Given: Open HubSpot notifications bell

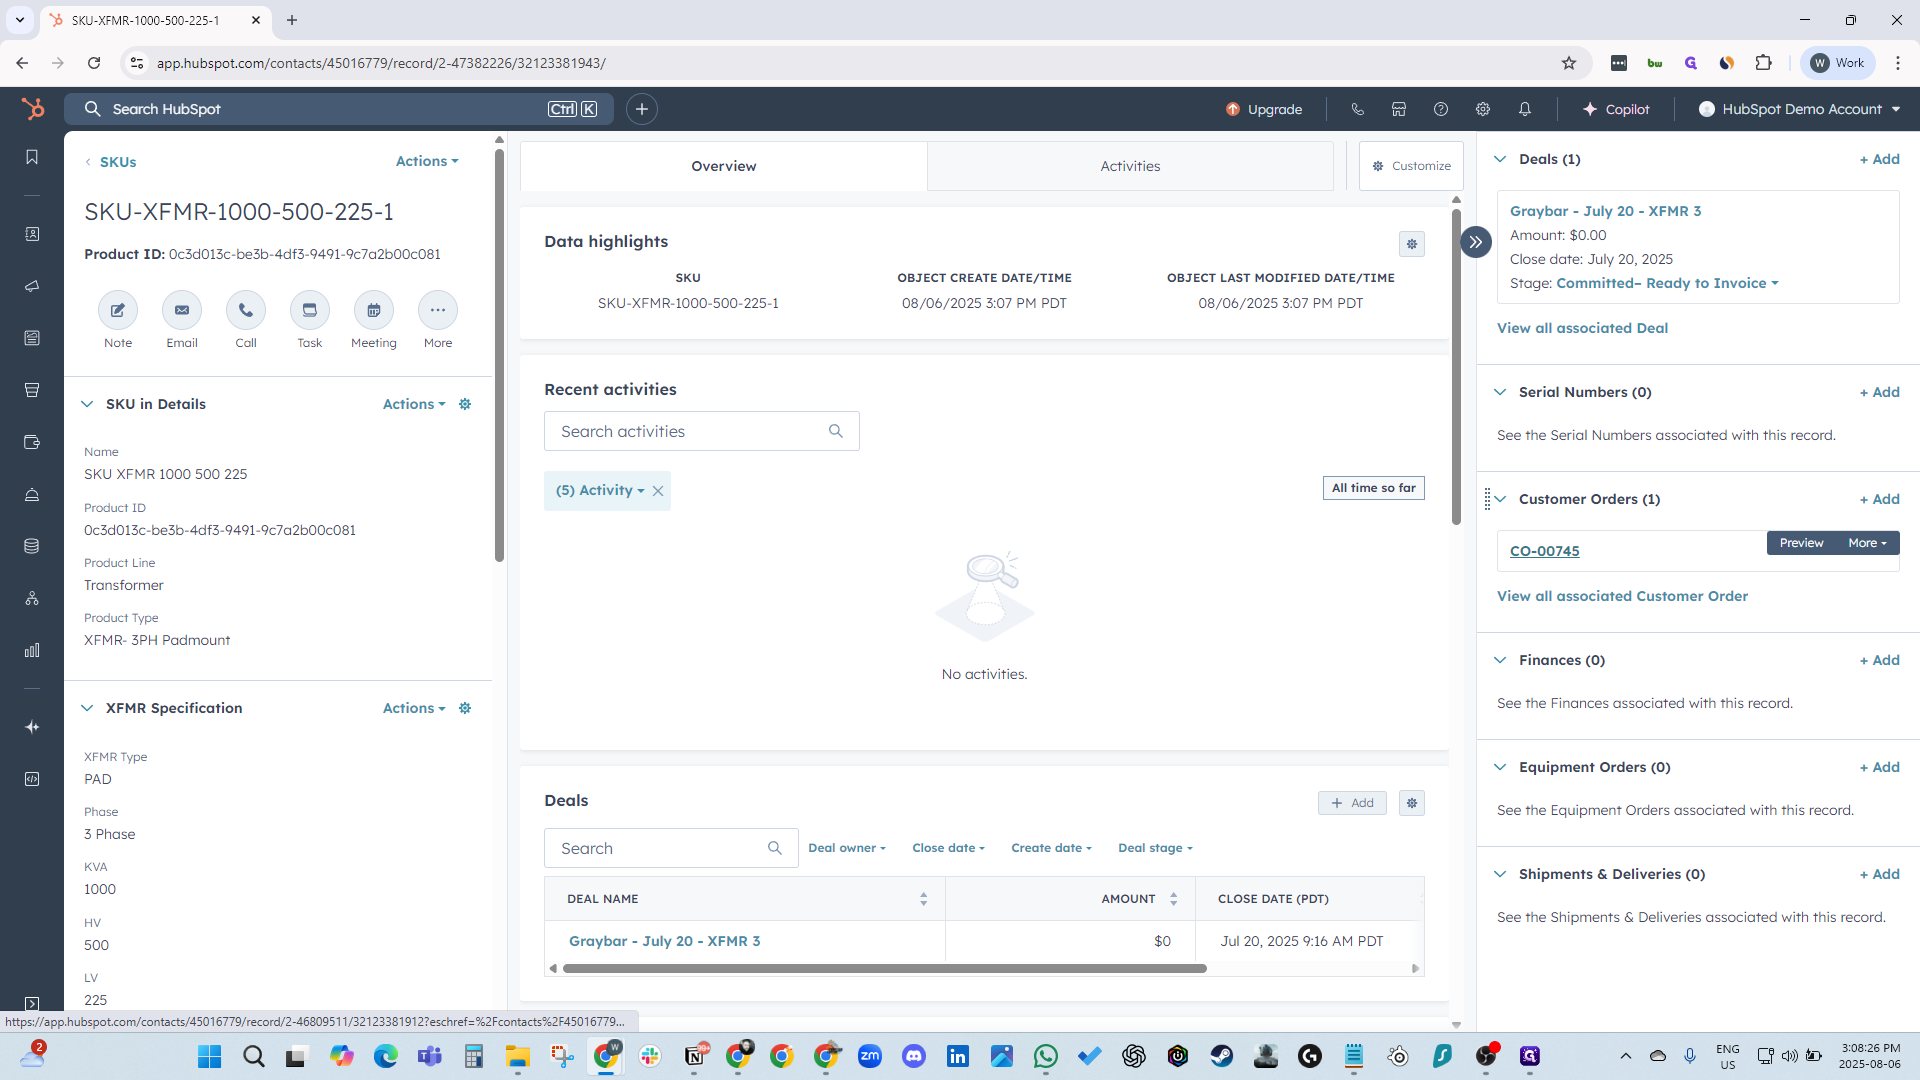Looking at the screenshot, I should coord(1525,109).
